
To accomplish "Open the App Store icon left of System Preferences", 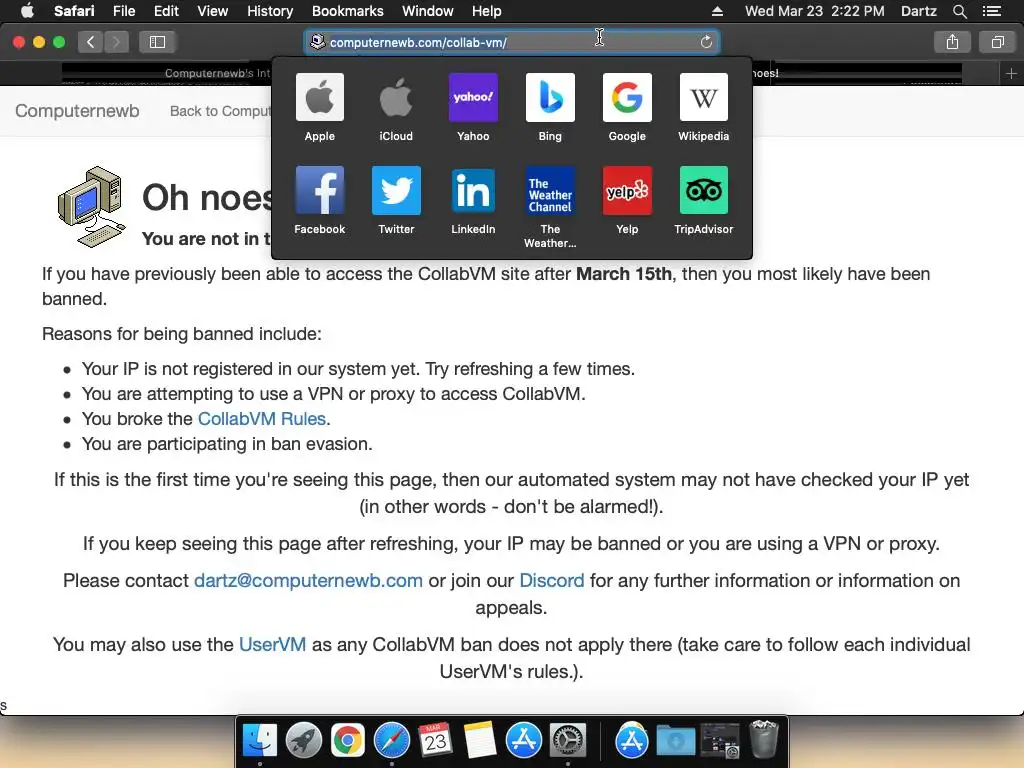I will coord(524,741).
